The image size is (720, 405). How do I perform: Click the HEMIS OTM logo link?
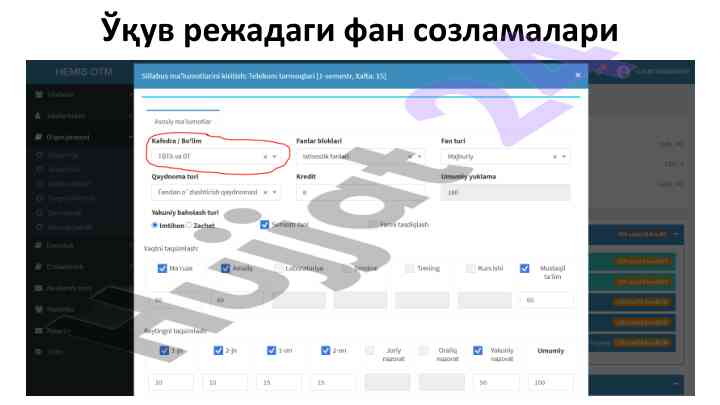pyautogui.click(x=84, y=72)
